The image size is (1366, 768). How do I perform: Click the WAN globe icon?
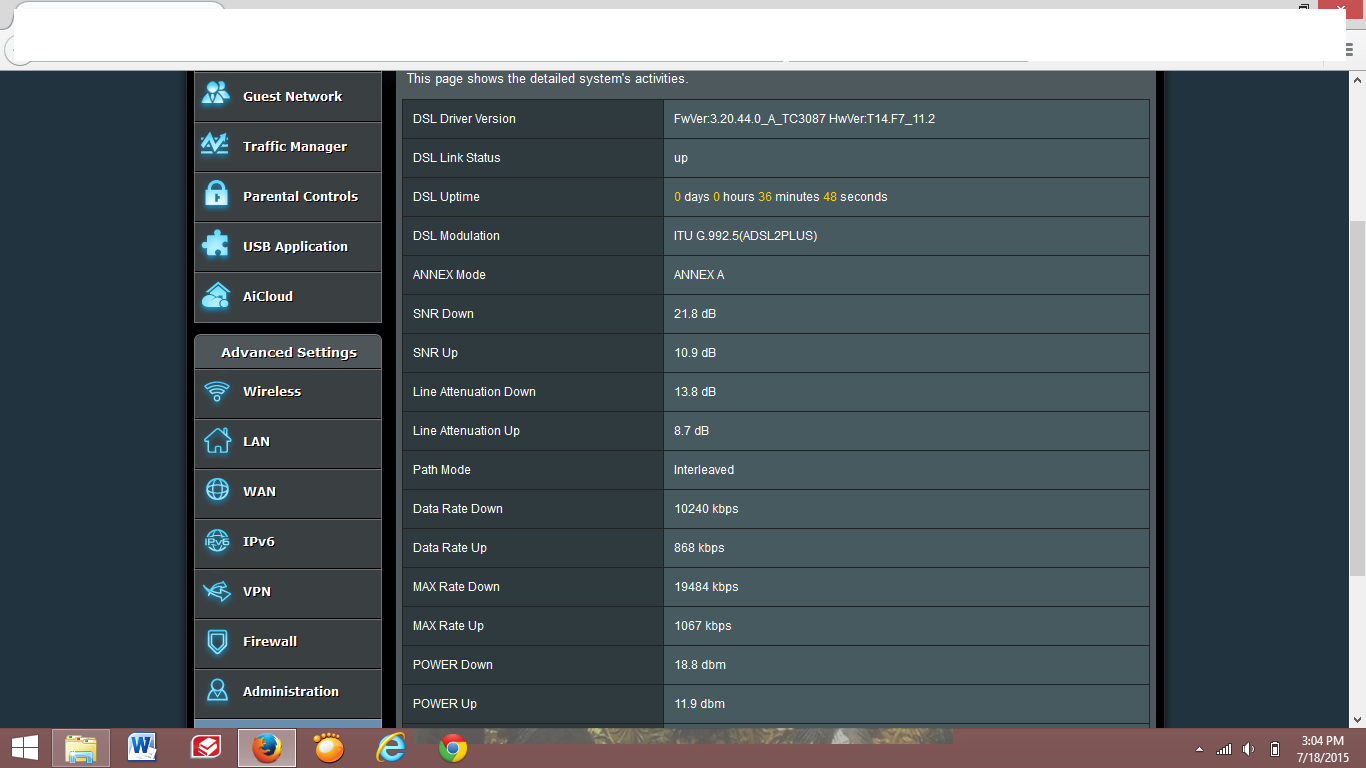click(x=217, y=491)
